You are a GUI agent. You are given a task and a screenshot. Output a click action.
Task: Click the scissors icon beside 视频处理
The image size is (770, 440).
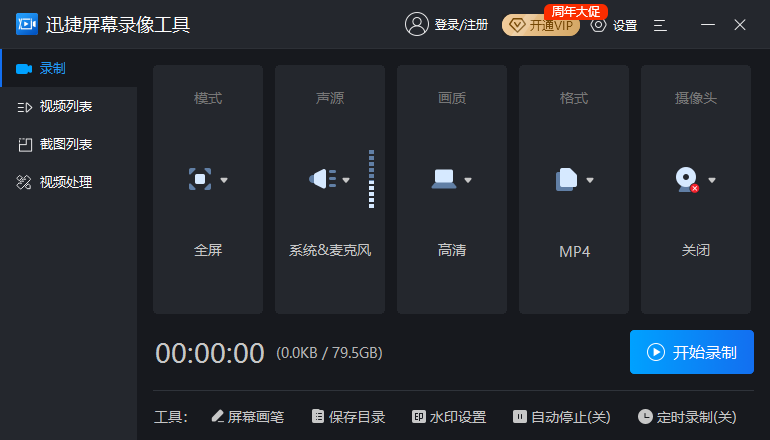tap(24, 182)
